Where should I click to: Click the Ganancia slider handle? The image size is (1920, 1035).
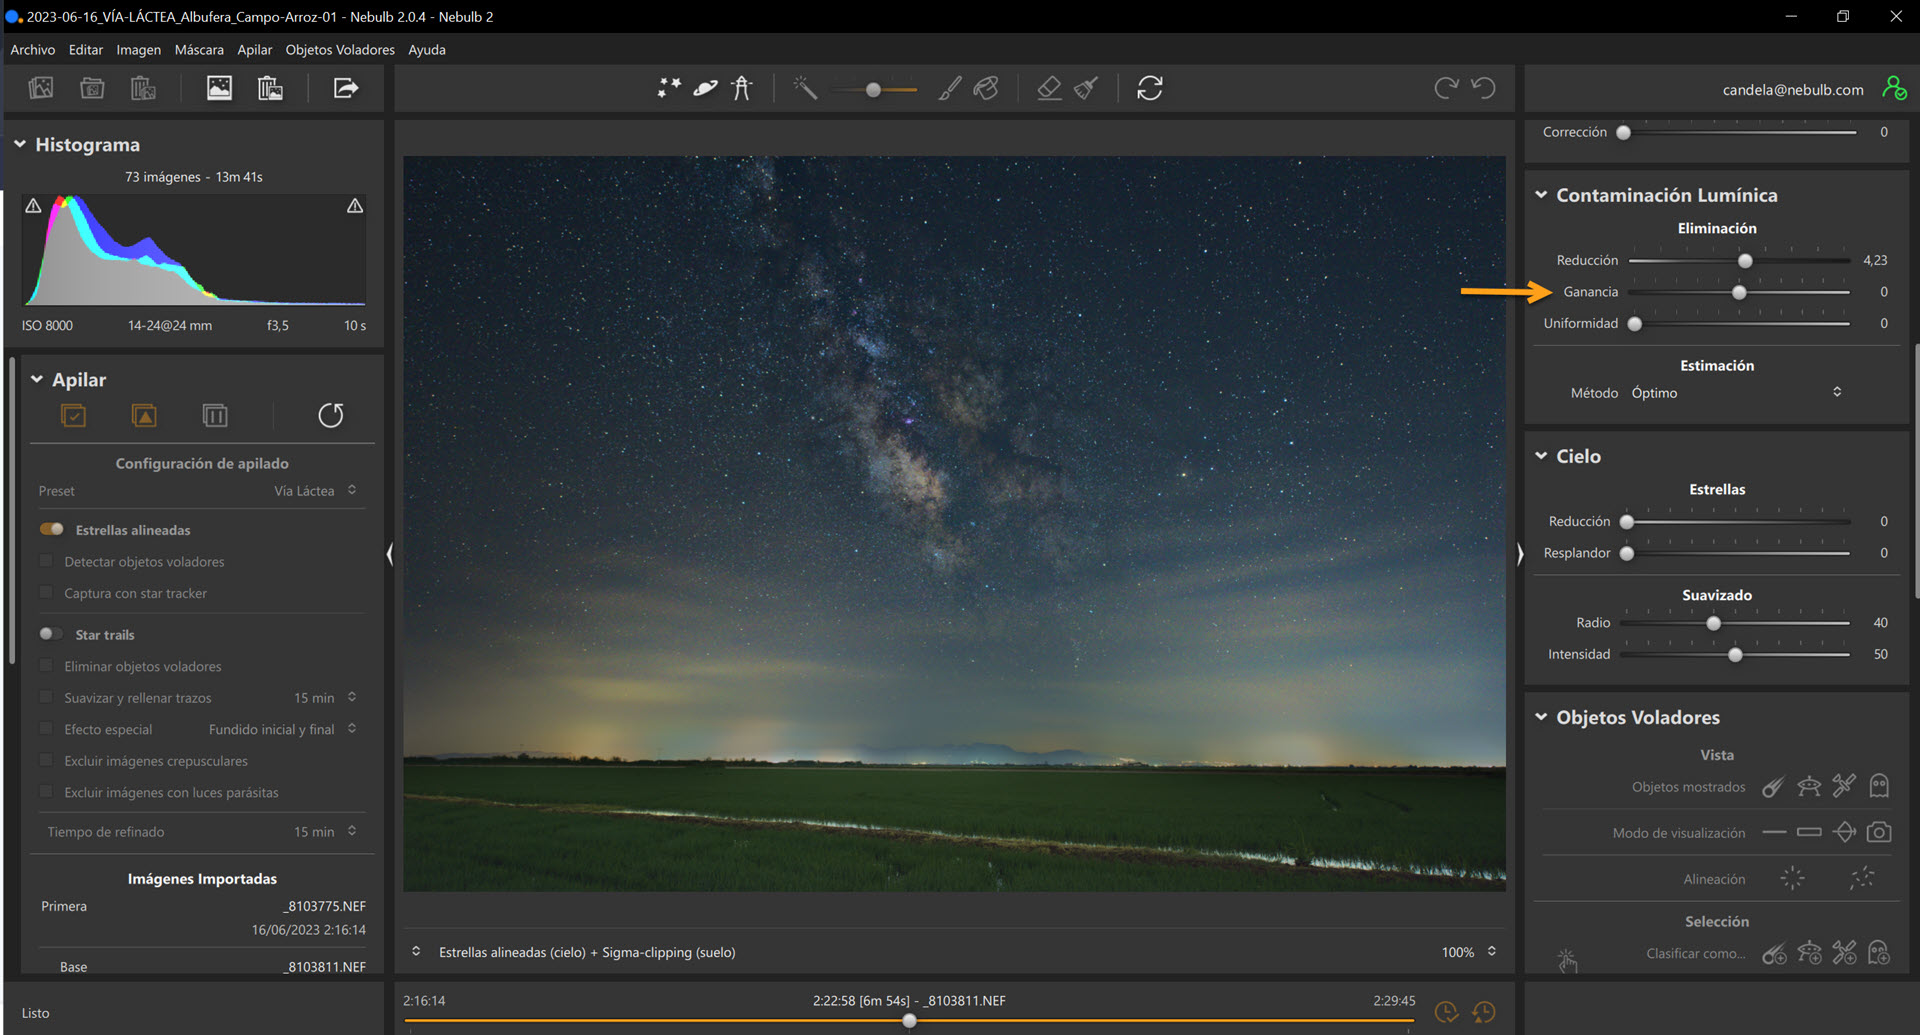[1739, 292]
